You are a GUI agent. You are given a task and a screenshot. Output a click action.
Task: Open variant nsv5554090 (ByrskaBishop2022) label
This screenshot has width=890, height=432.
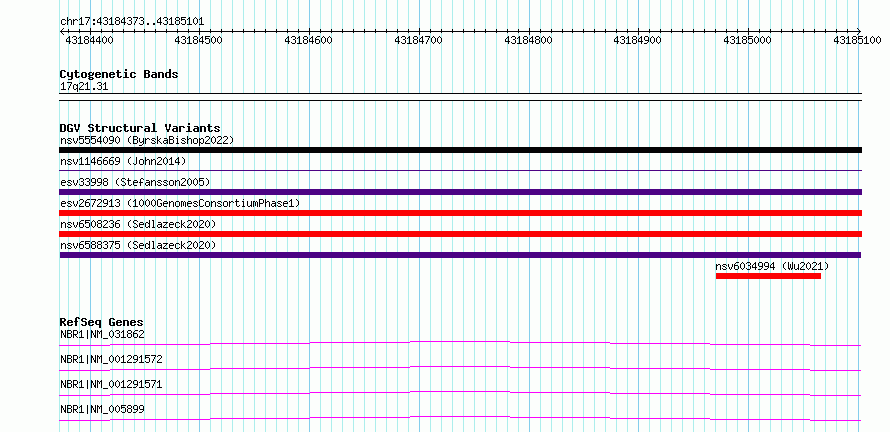pos(146,140)
